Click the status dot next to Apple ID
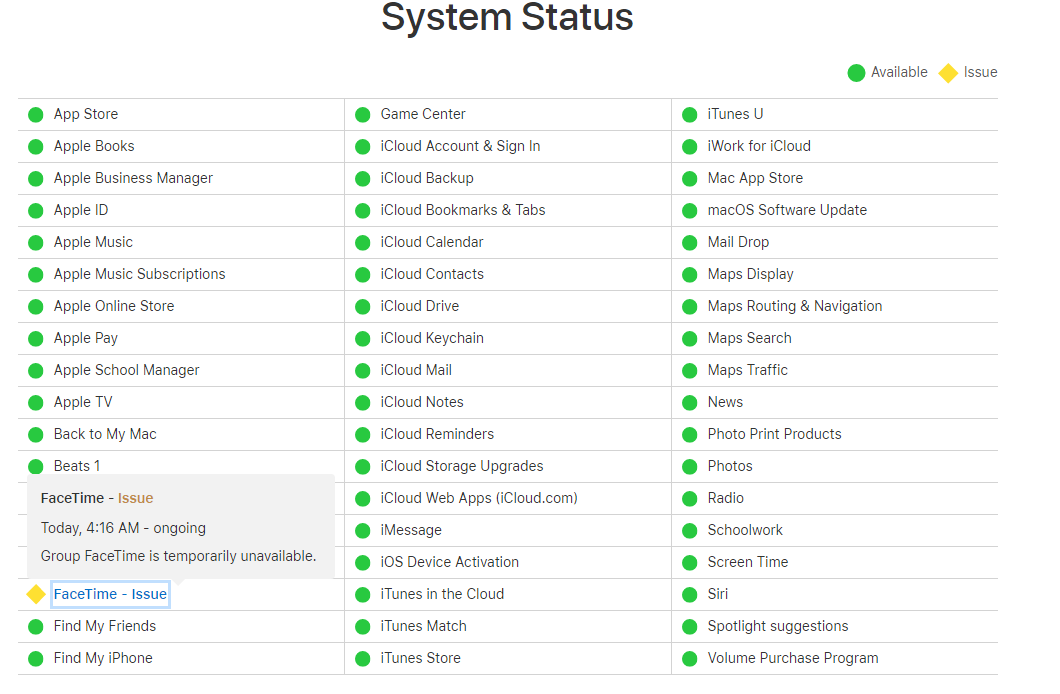The image size is (1060, 694). point(36,211)
